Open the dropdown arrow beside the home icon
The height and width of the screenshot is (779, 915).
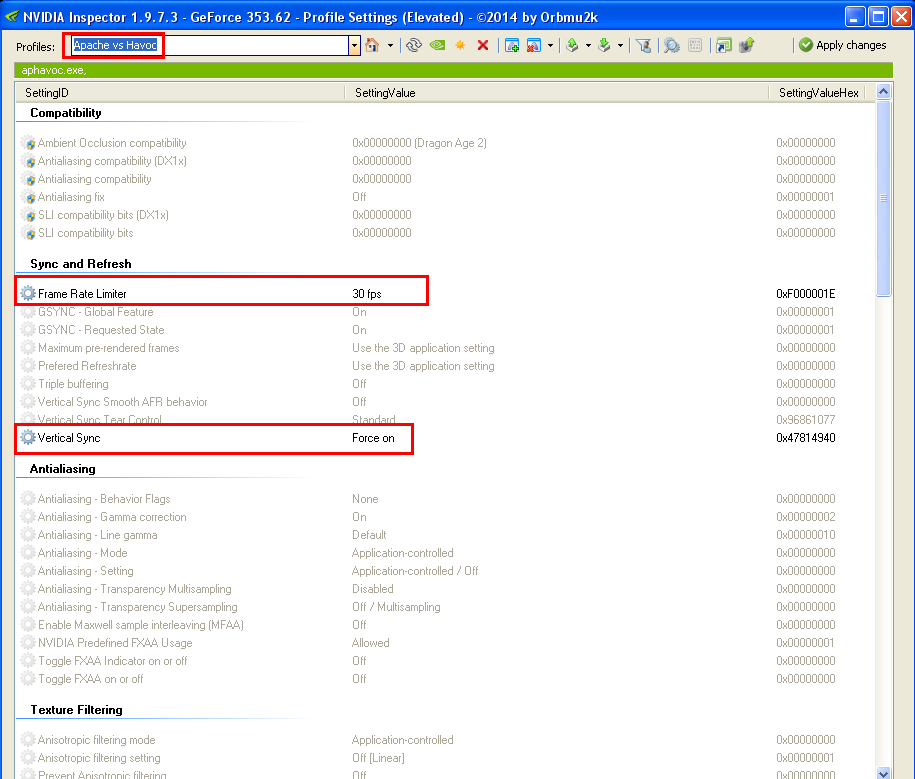(390, 46)
